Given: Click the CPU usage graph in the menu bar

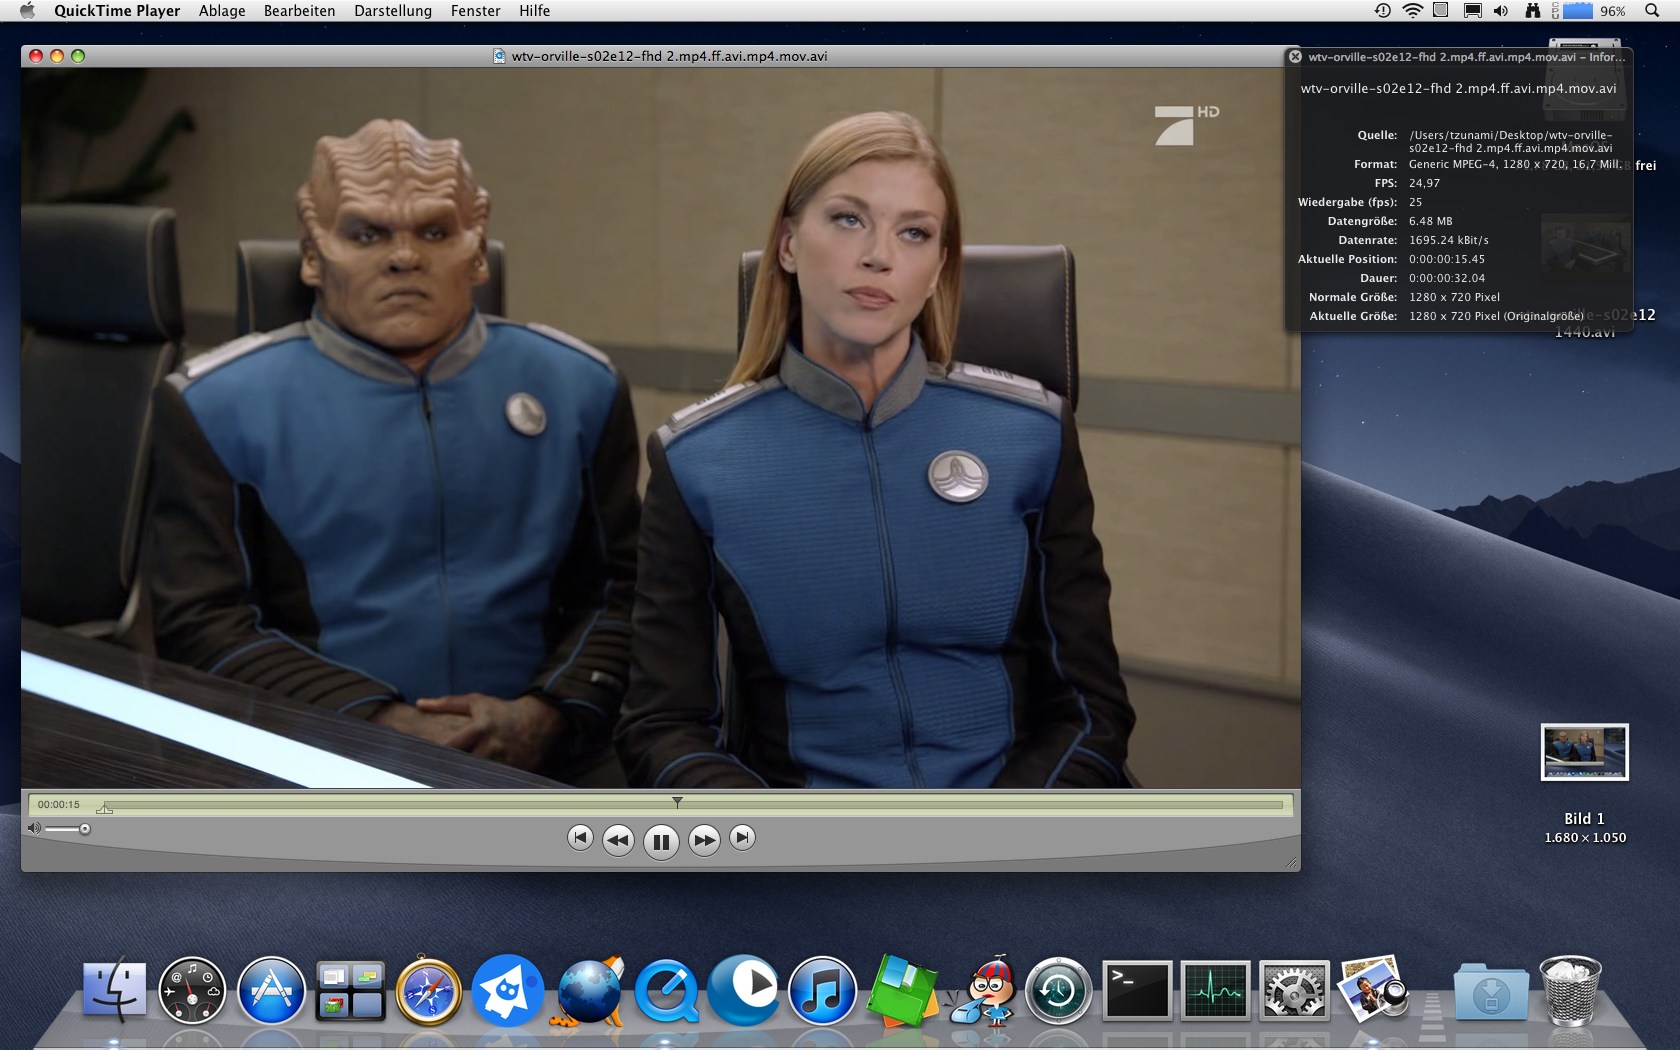Looking at the screenshot, I should click(1577, 11).
